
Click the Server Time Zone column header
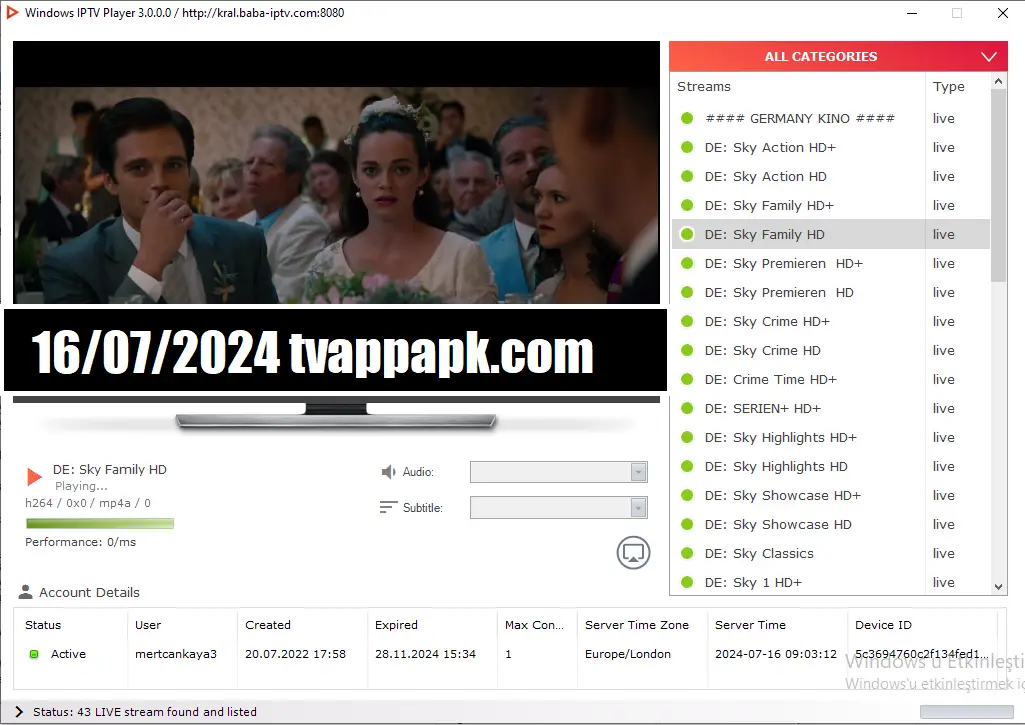click(637, 625)
